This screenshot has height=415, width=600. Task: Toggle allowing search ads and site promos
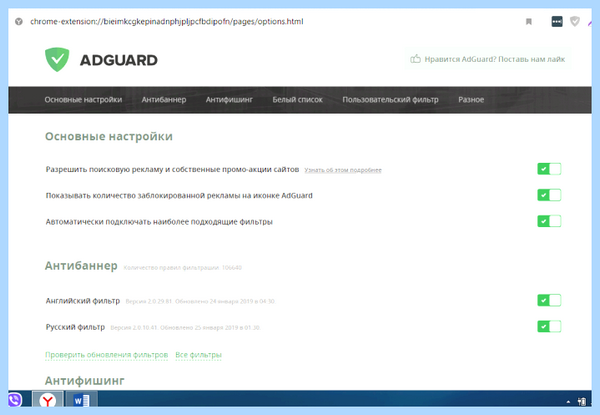point(549,169)
